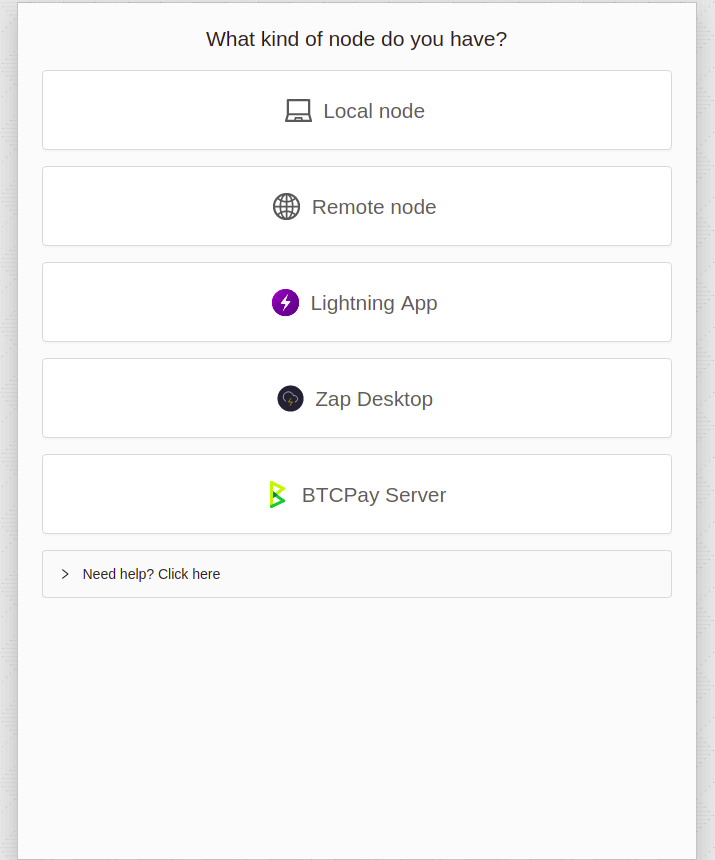Viewport: 715px width, 860px height.
Task: Click the empty page area below the help panel
Action: (x=356, y=720)
